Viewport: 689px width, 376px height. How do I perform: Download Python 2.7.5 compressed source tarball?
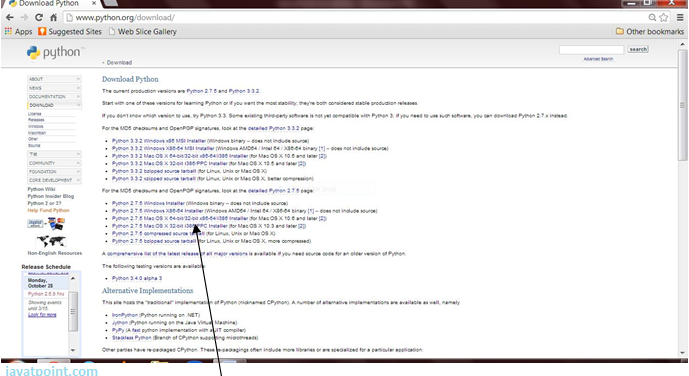158,234
